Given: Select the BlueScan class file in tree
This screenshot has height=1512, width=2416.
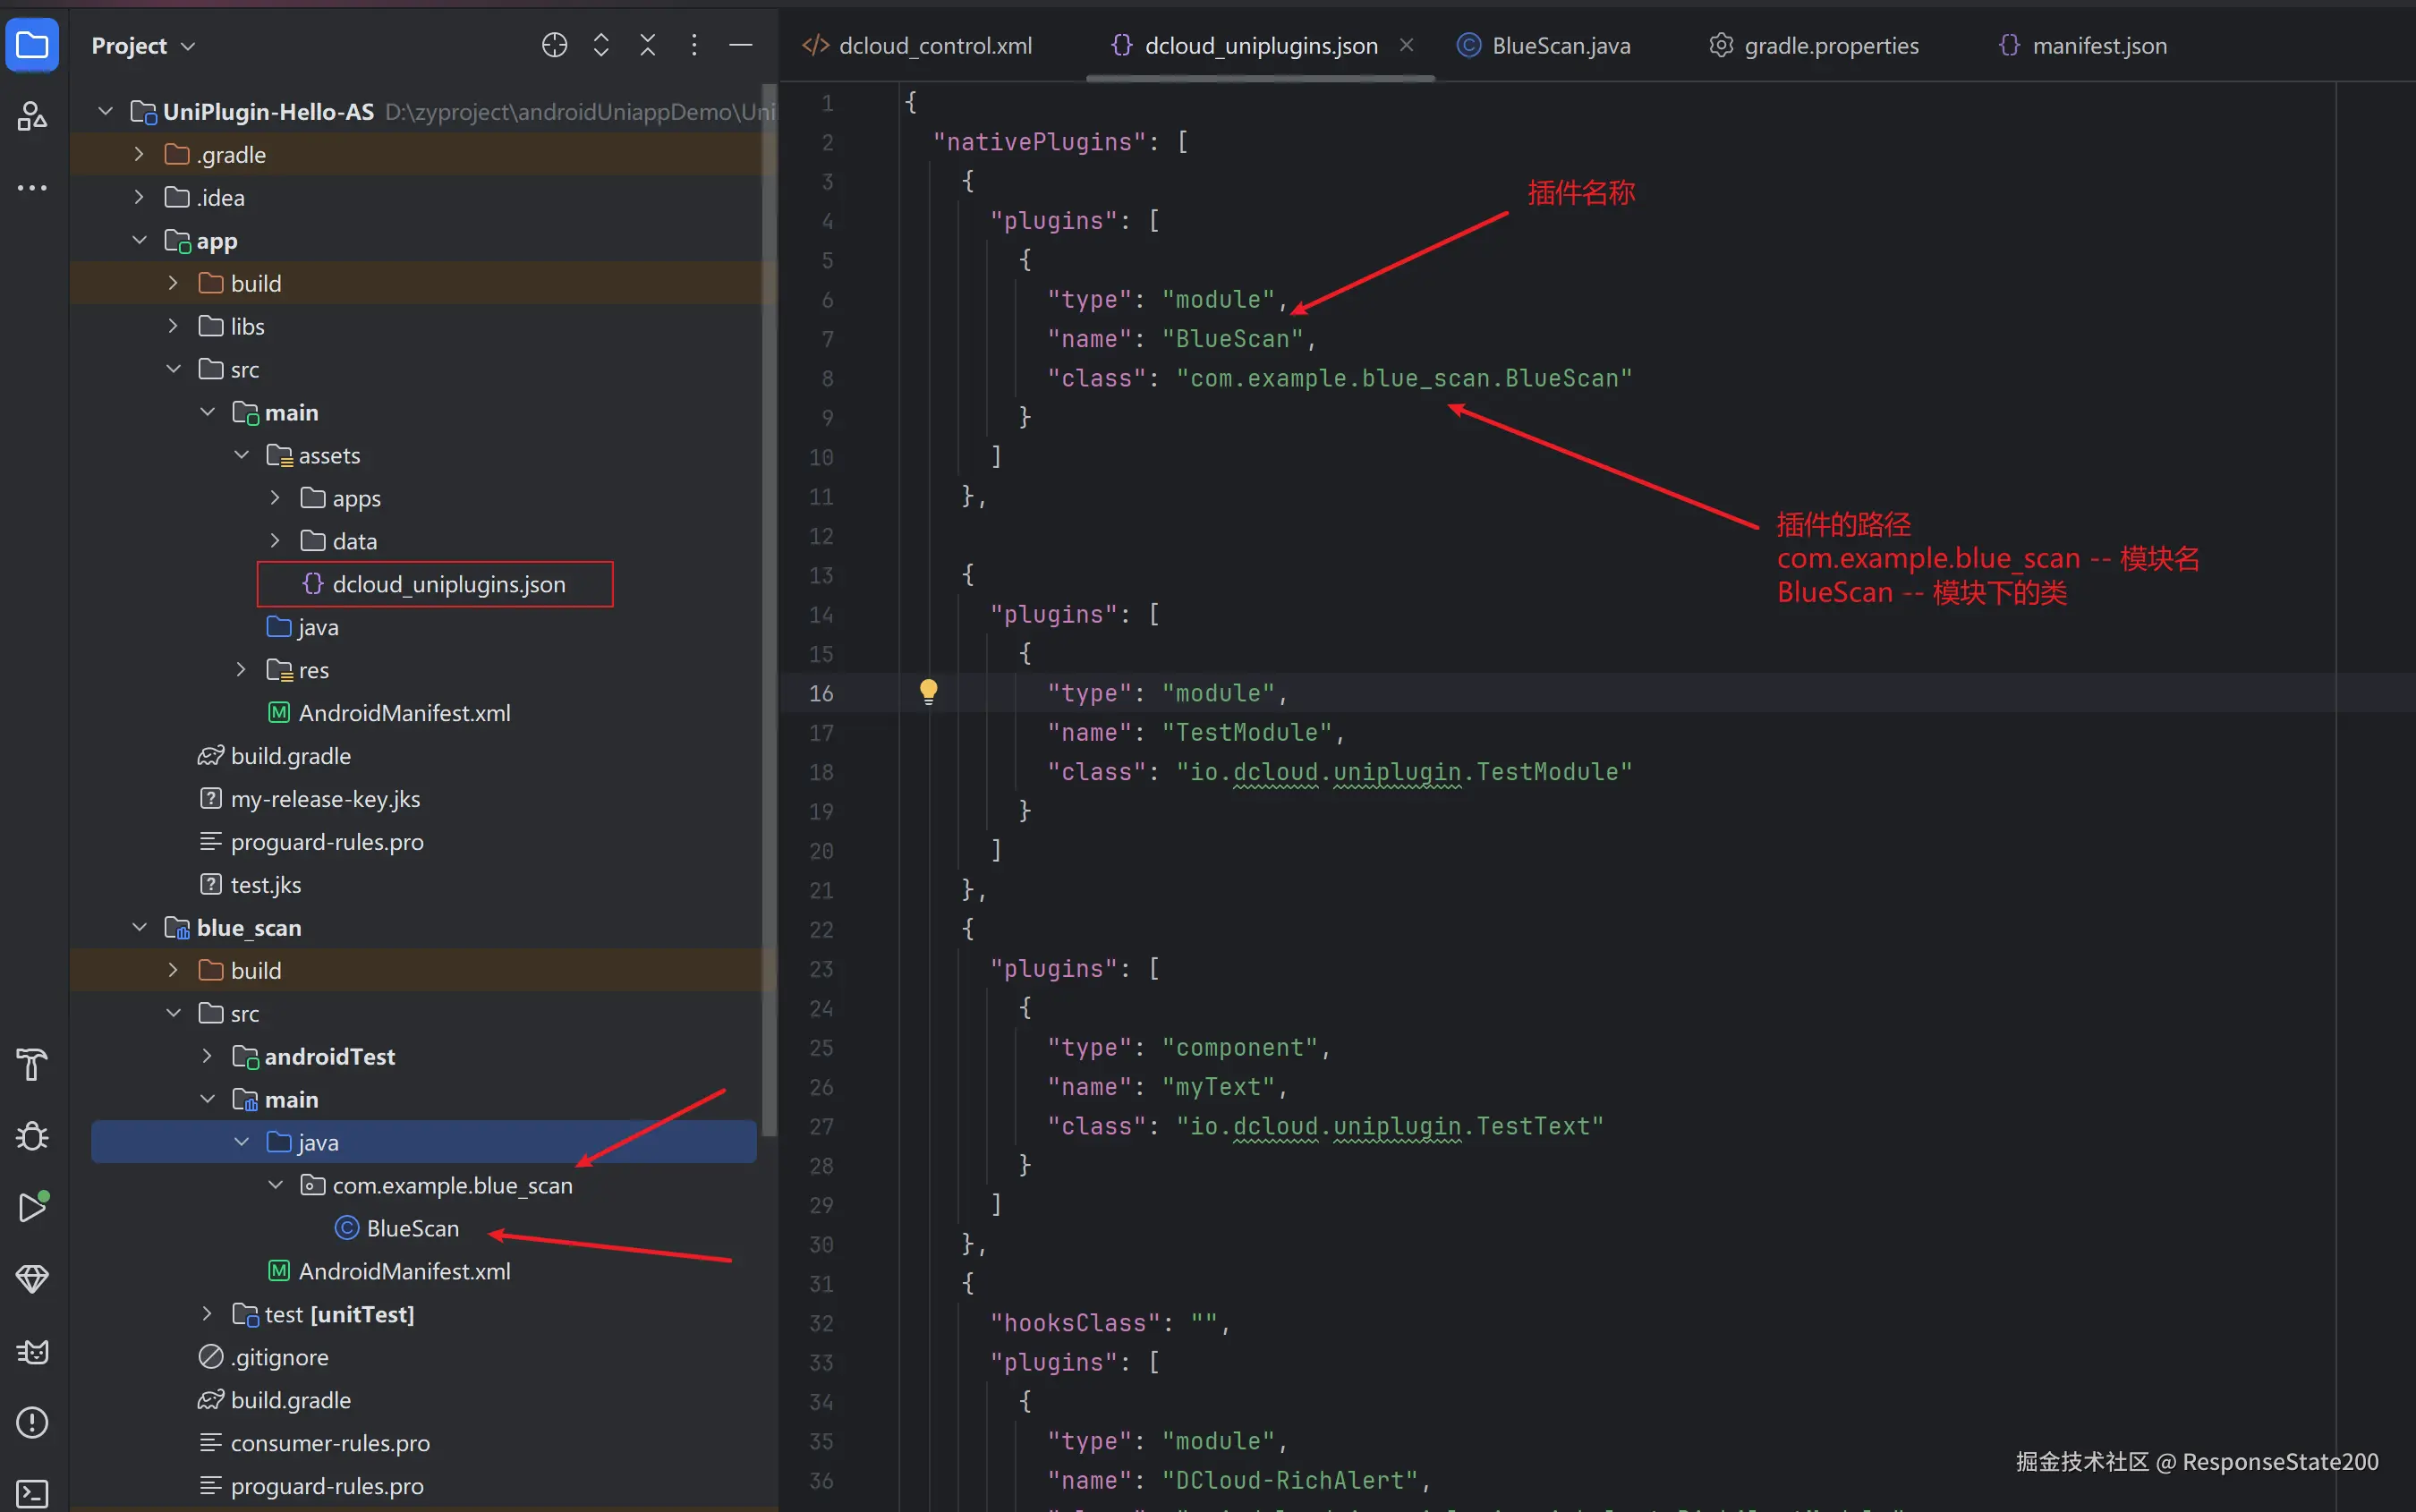Looking at the screenshot, I should pyautogui.click(x=412, y=1228).
